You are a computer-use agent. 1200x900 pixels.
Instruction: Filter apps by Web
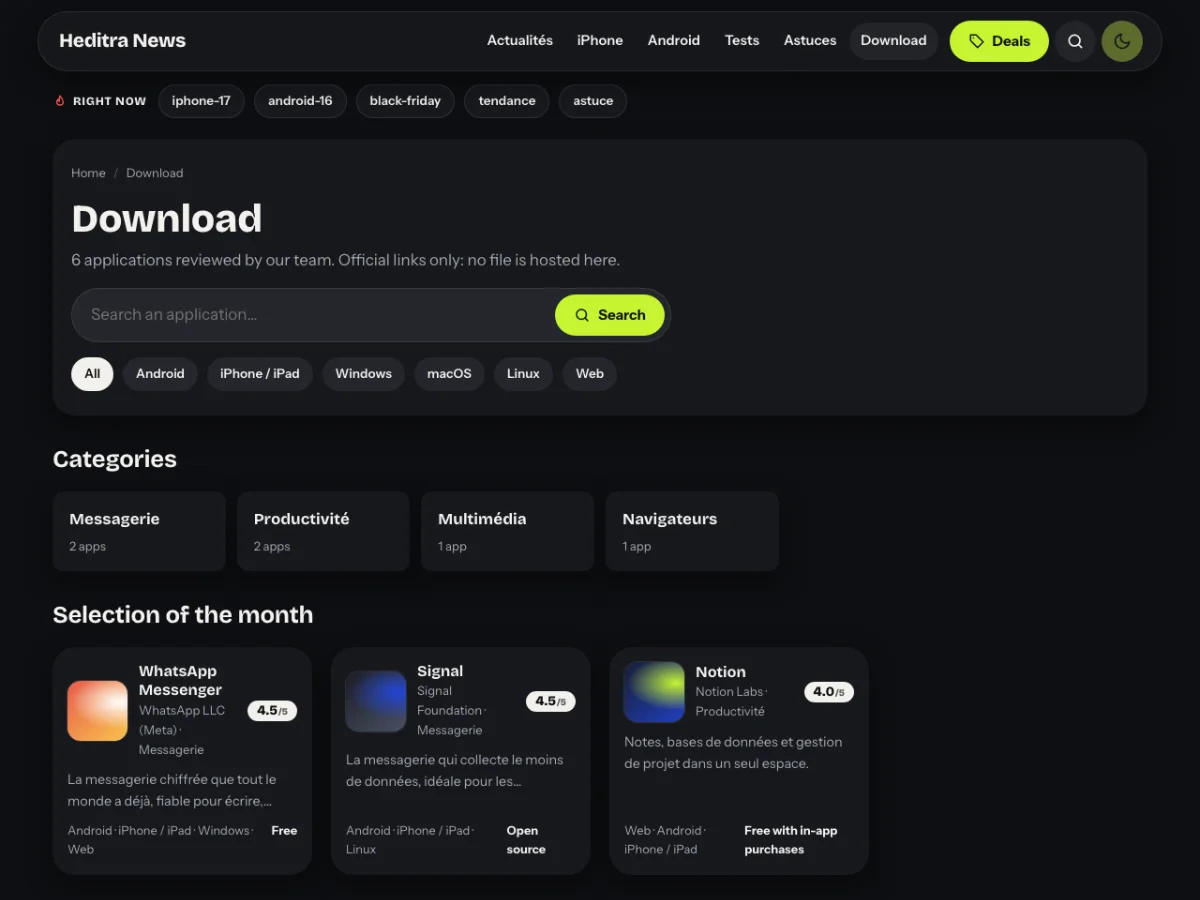(x=590, y=374)
